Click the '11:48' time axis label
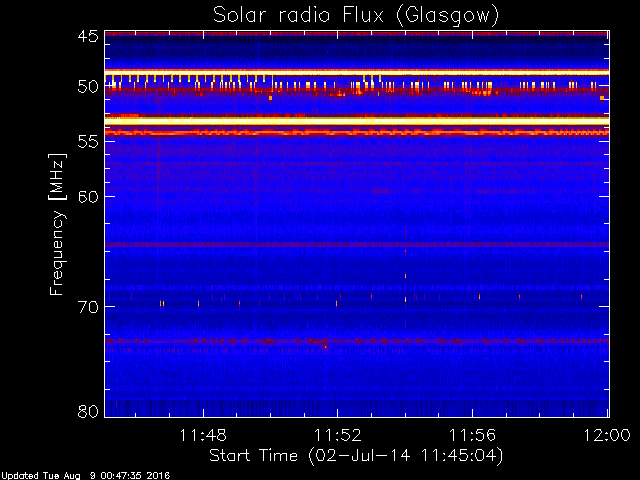Screen dimensions: 640x480 point(203,435)
